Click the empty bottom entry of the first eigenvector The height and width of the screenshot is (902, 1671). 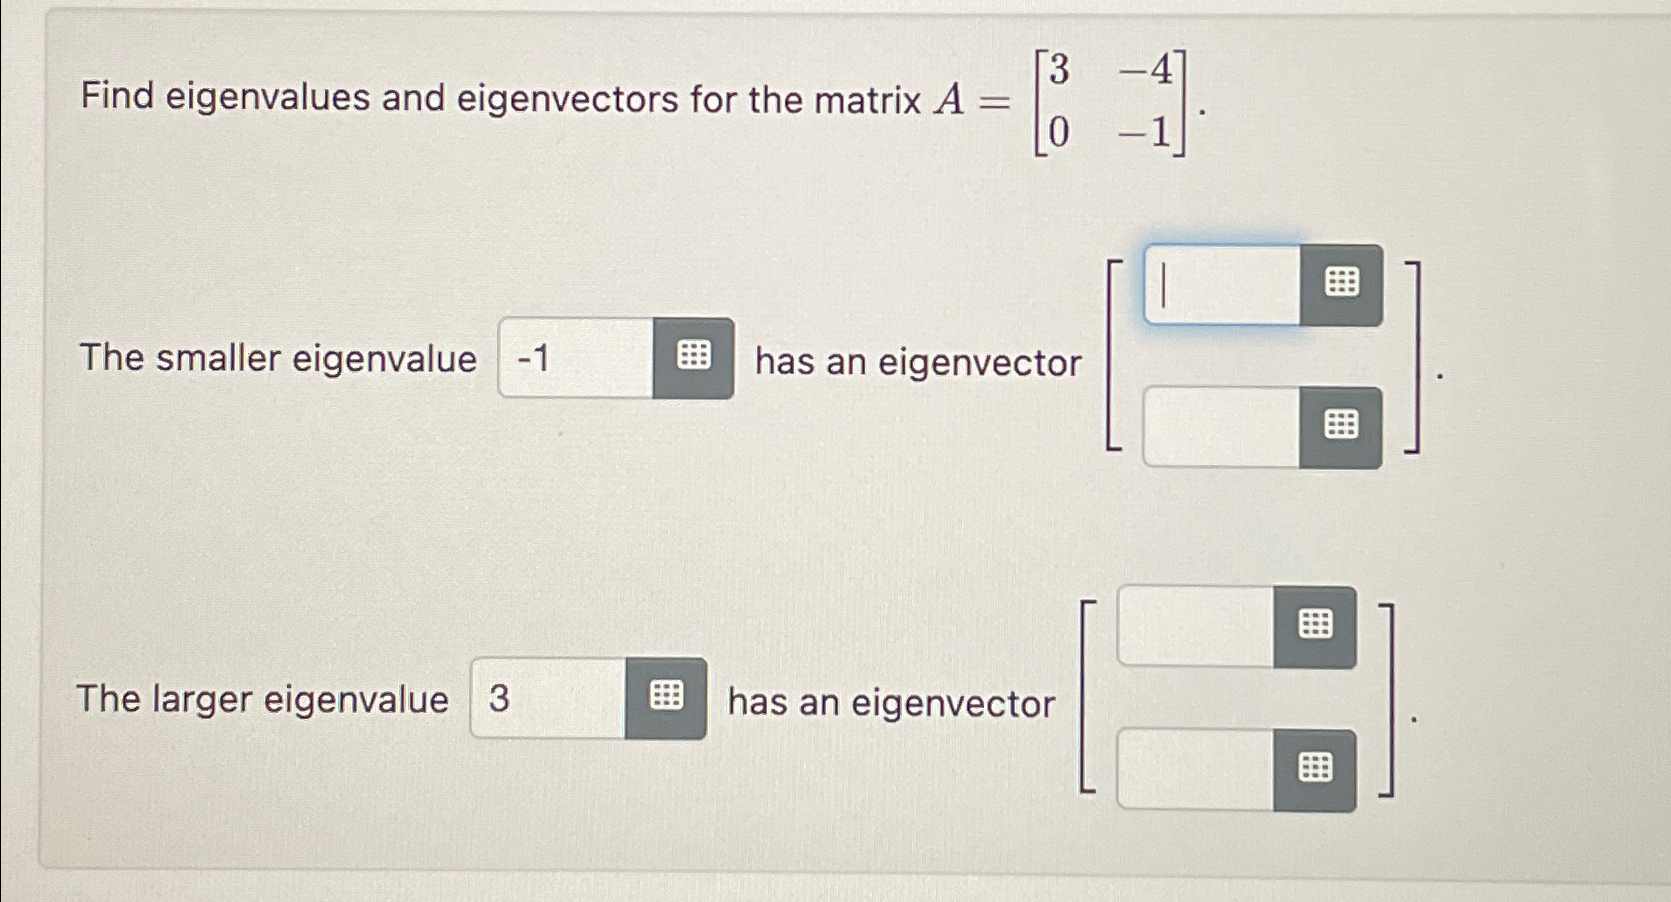(1220, 426)
